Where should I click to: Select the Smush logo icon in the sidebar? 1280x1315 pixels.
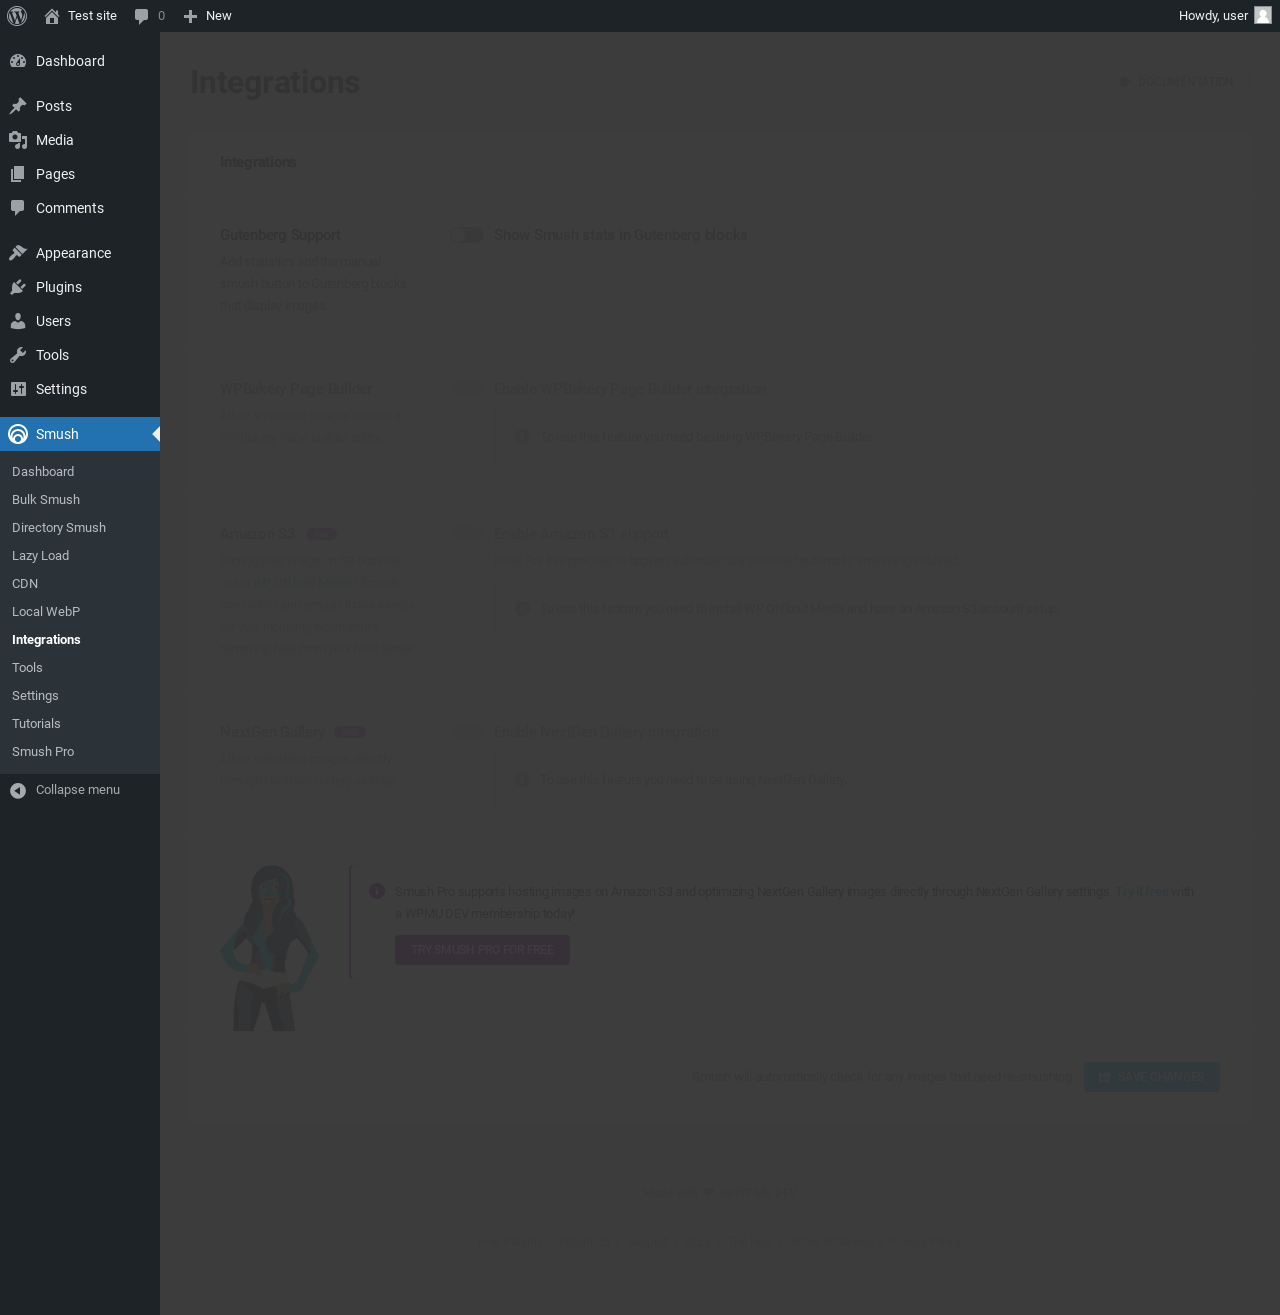click(18, 434)
